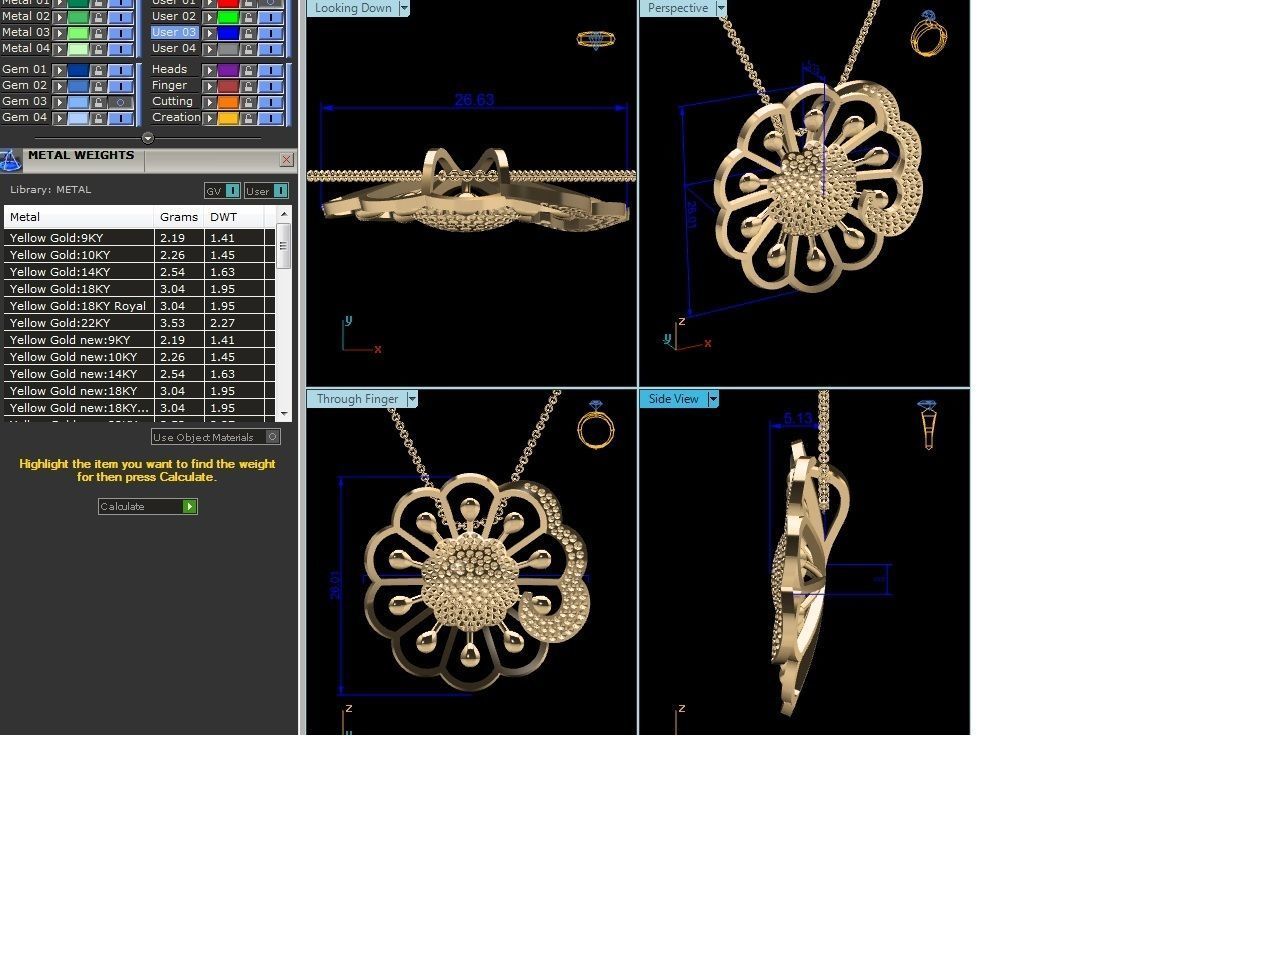Open the Through Finger viewport dropdown arrow
Screen dimensions: 1284x962
(412, 399)
